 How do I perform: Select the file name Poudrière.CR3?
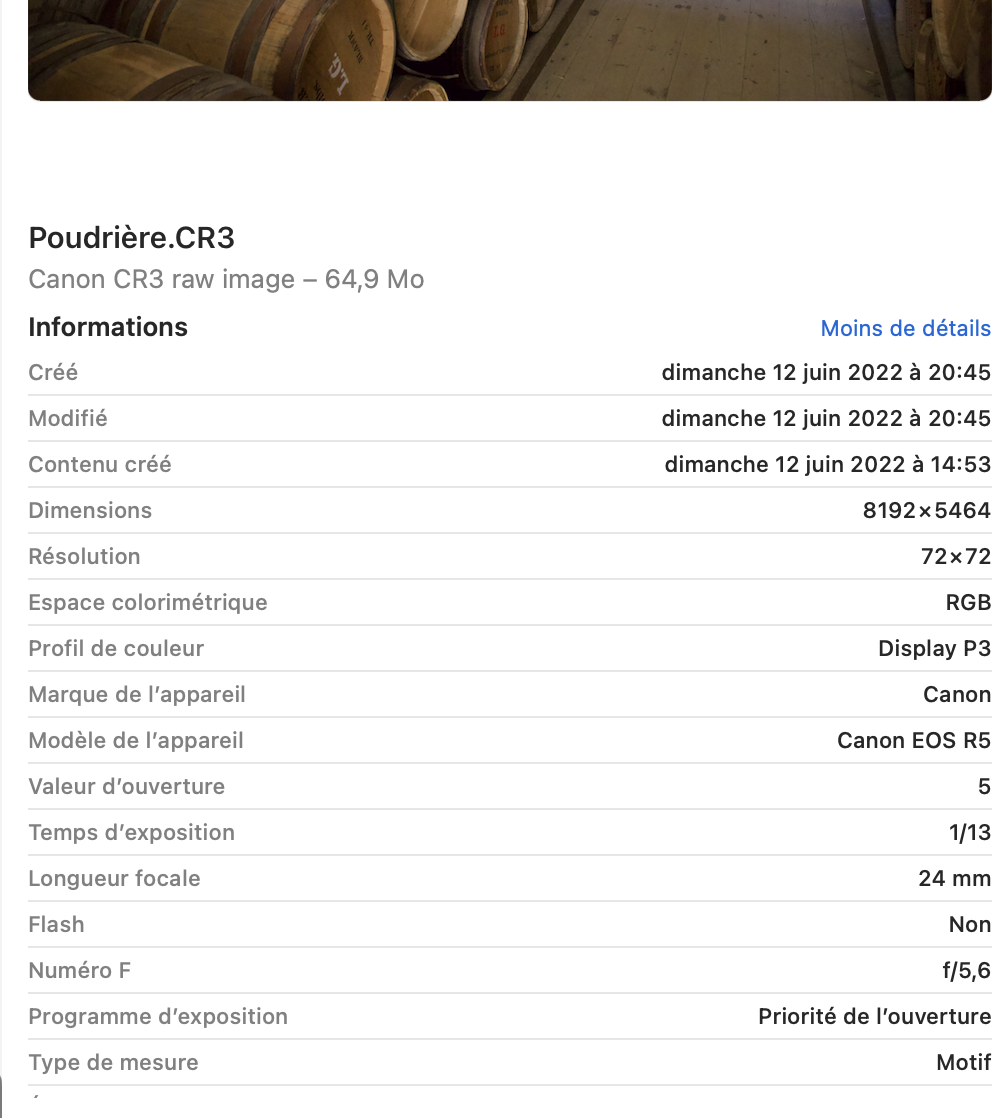pyautogui.click(x=132, y=238)
